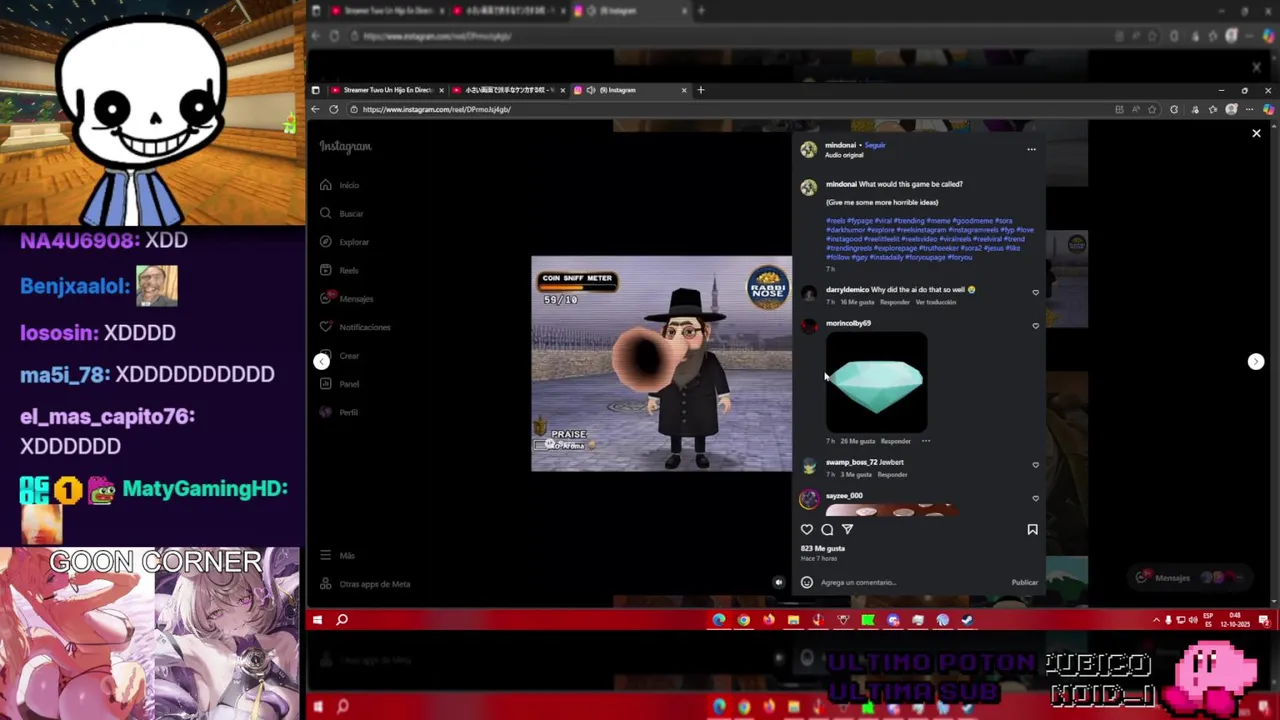Share post with paper plane icon
This screenshot has height=720, width=1280.
tap(847, 529)
